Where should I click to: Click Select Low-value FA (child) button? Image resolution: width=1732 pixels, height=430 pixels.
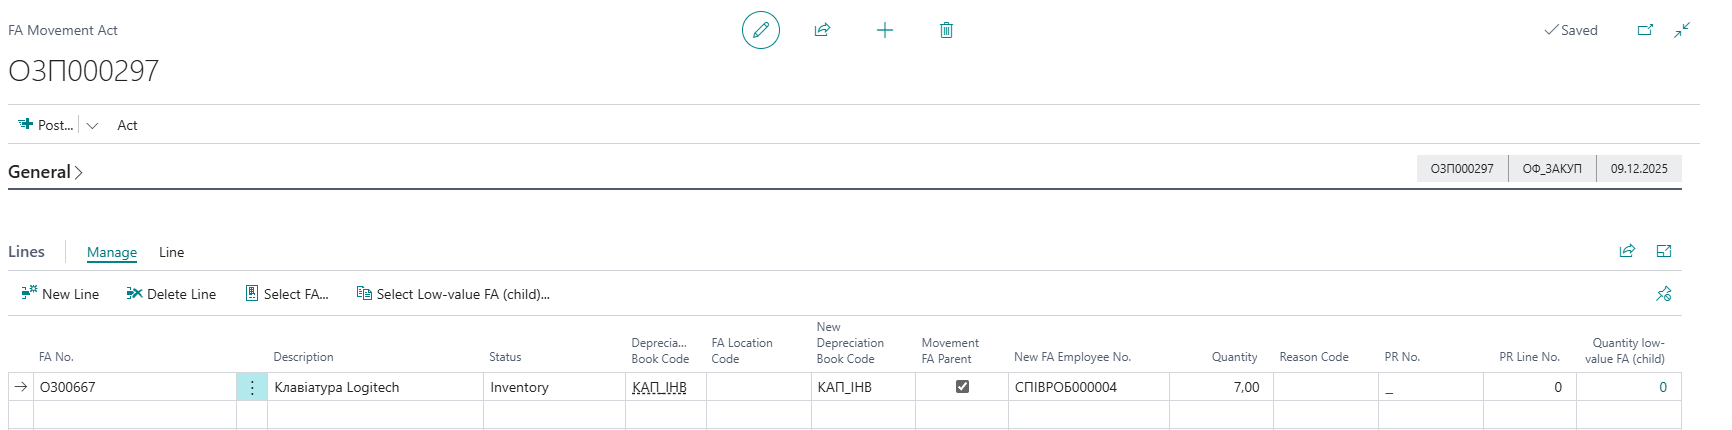(x=453, y=294)
